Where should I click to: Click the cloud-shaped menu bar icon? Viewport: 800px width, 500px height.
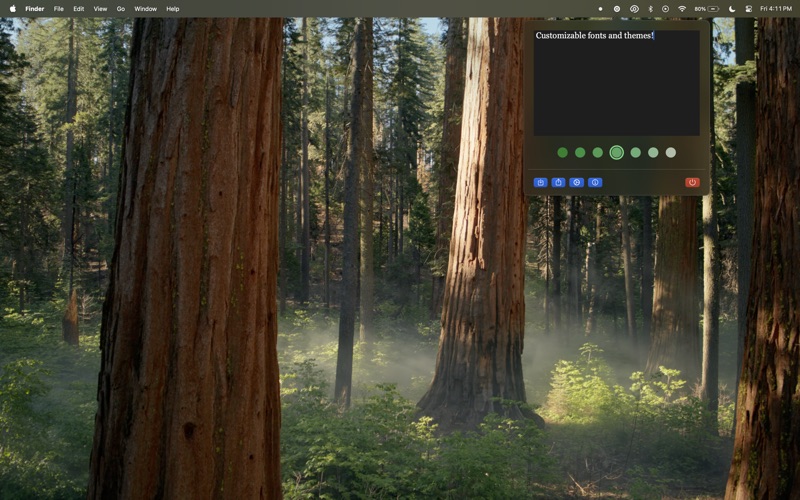tap(634, 9)
